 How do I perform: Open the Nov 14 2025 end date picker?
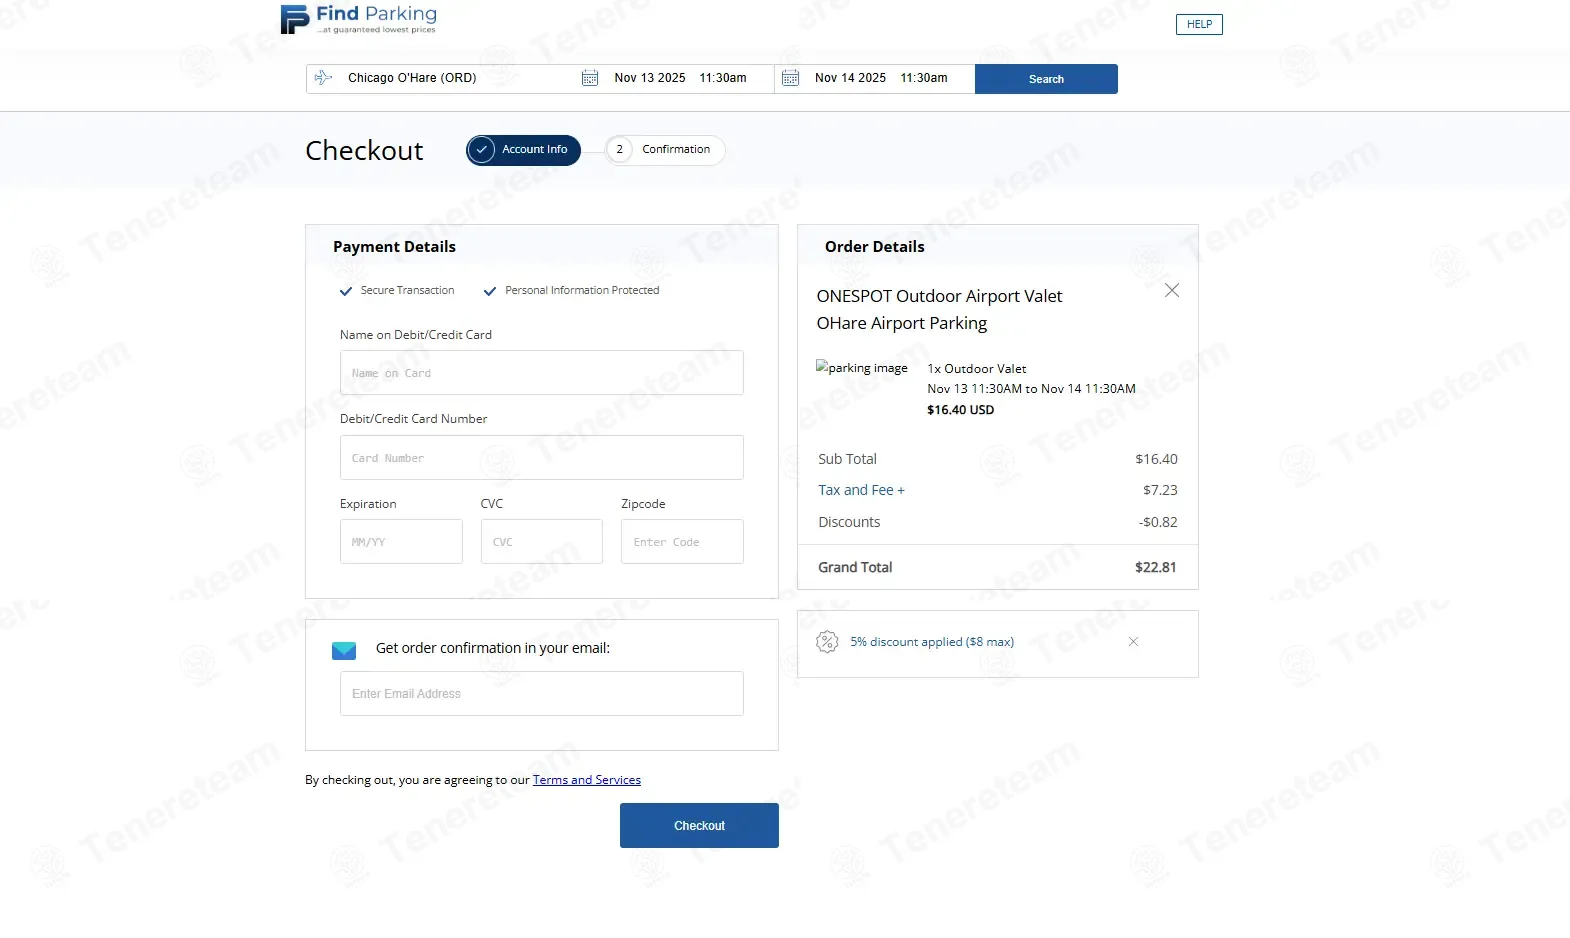pos(850,78)
